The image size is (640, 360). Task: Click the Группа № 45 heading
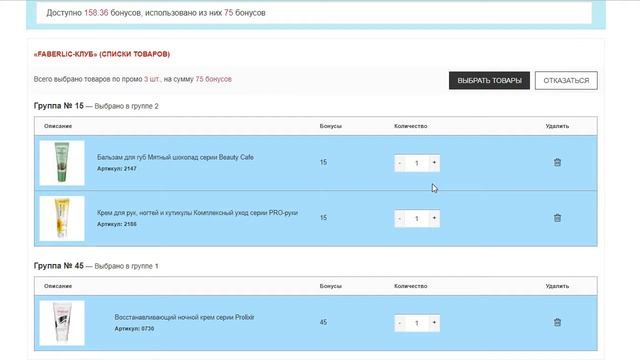[58, 266]
